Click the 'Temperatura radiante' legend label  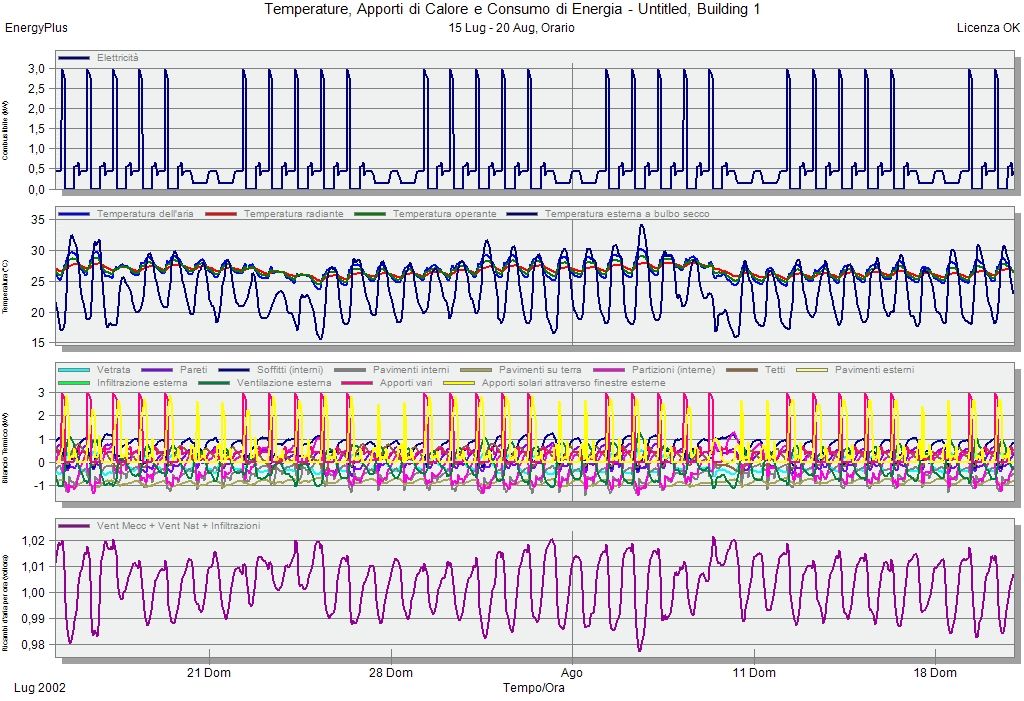click(293, 214)
